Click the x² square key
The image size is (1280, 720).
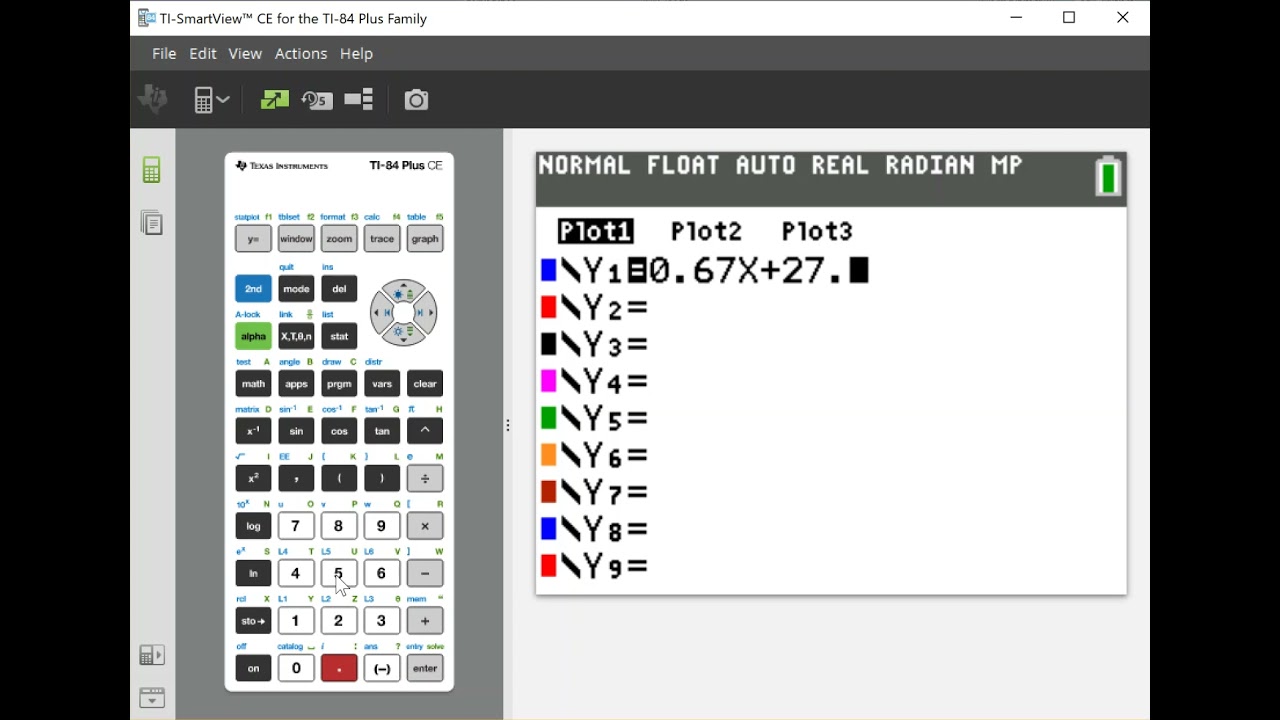[x=253, y=479]
